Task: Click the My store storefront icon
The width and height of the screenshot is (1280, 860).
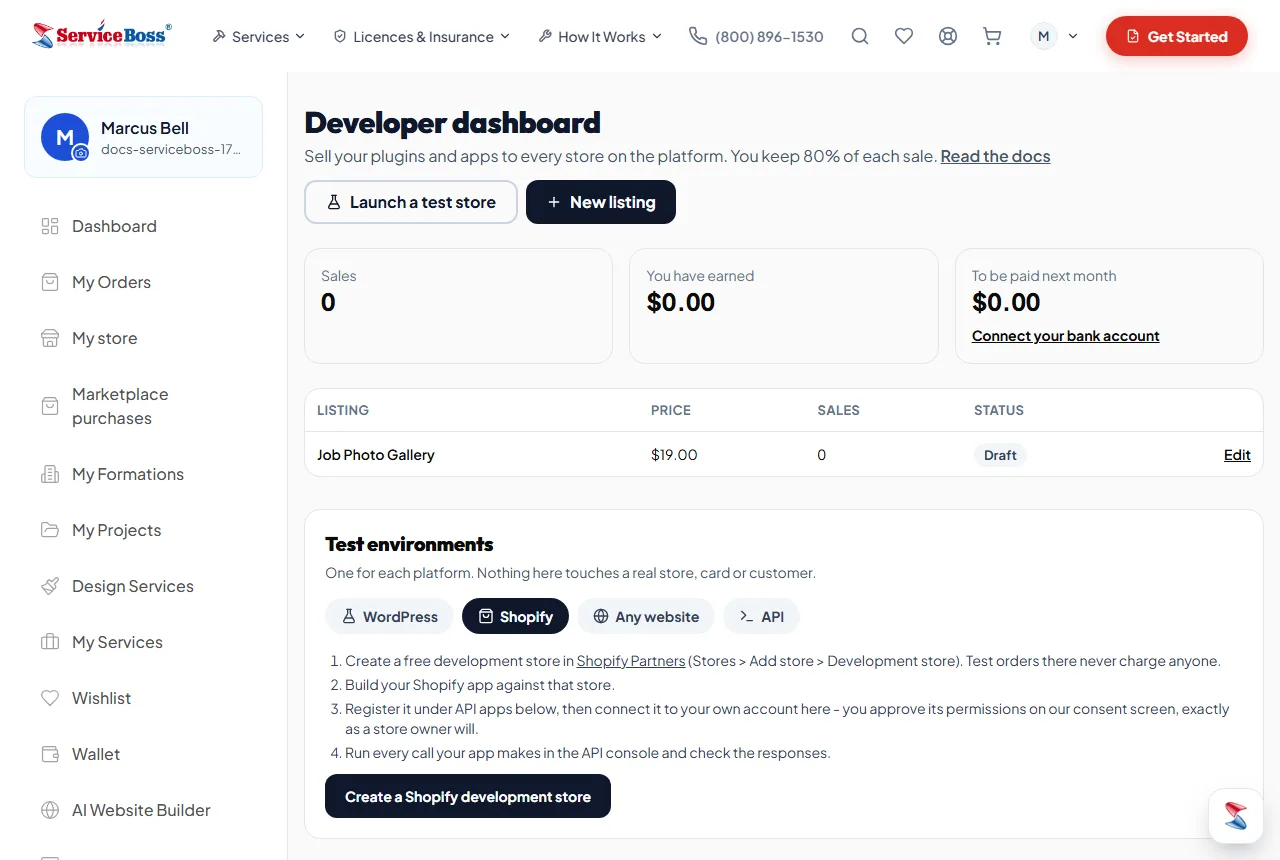Action: (x=50, y=338)
